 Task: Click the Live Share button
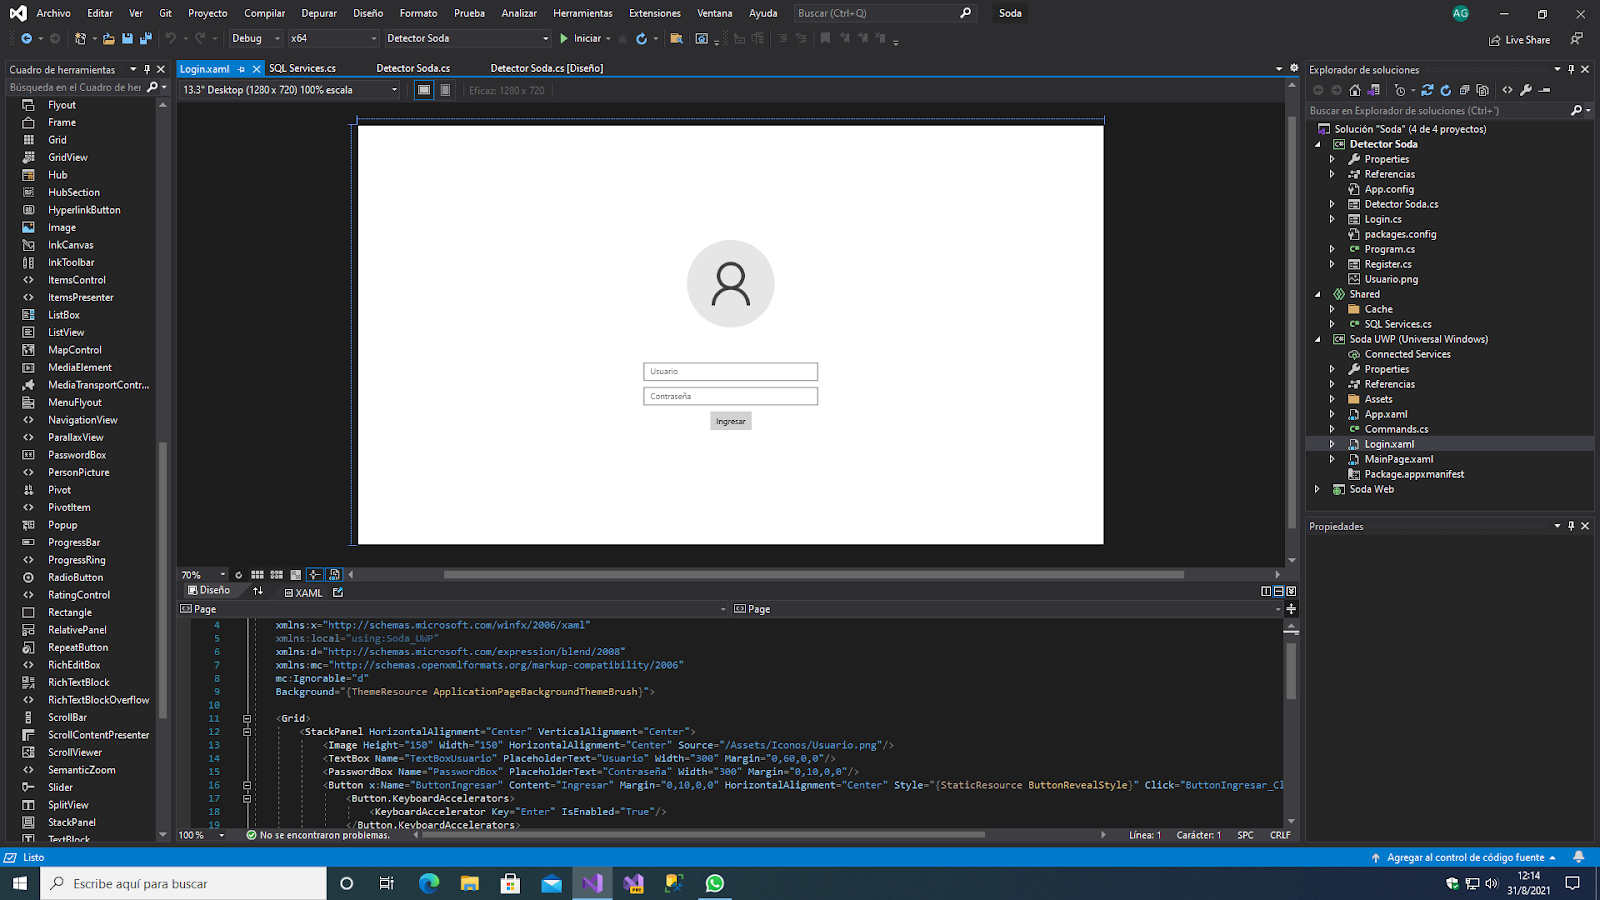(x=1520, y=40)
